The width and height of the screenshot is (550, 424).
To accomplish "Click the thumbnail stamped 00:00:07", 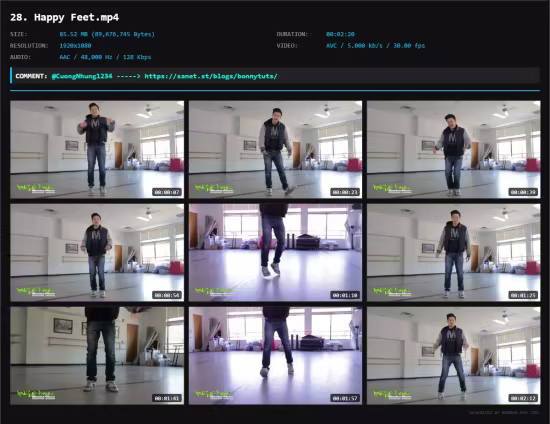I will click(97, 149).
